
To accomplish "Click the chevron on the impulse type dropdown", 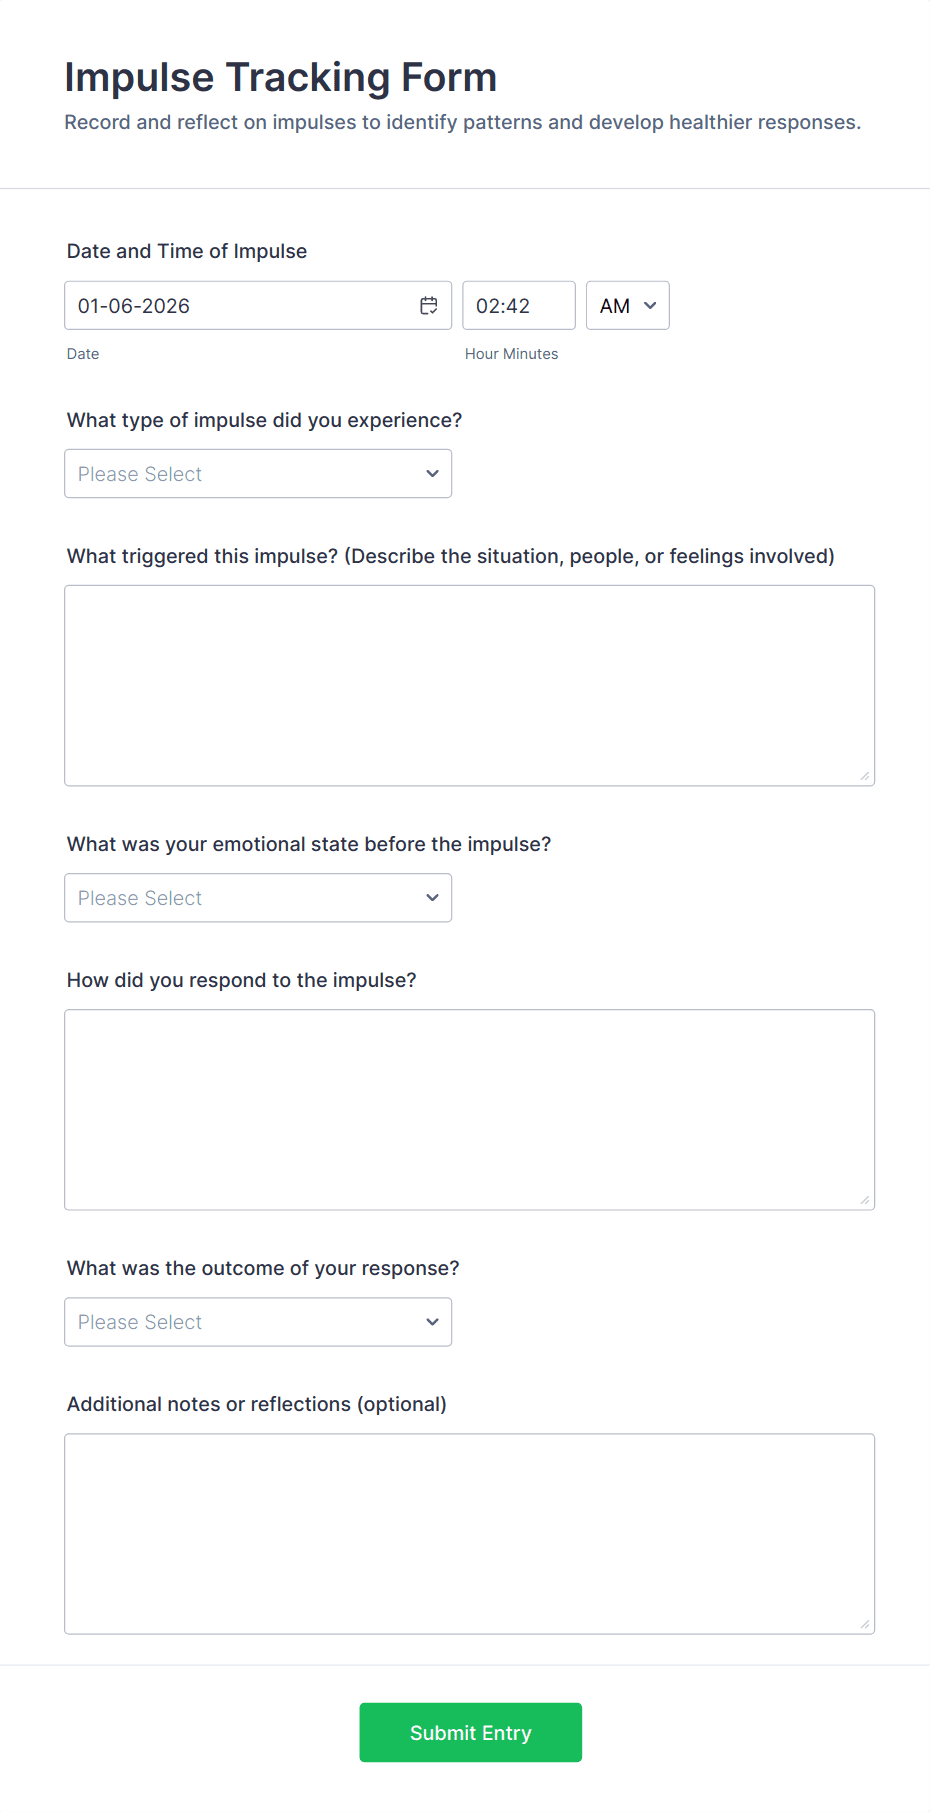I will click(432, 473).
